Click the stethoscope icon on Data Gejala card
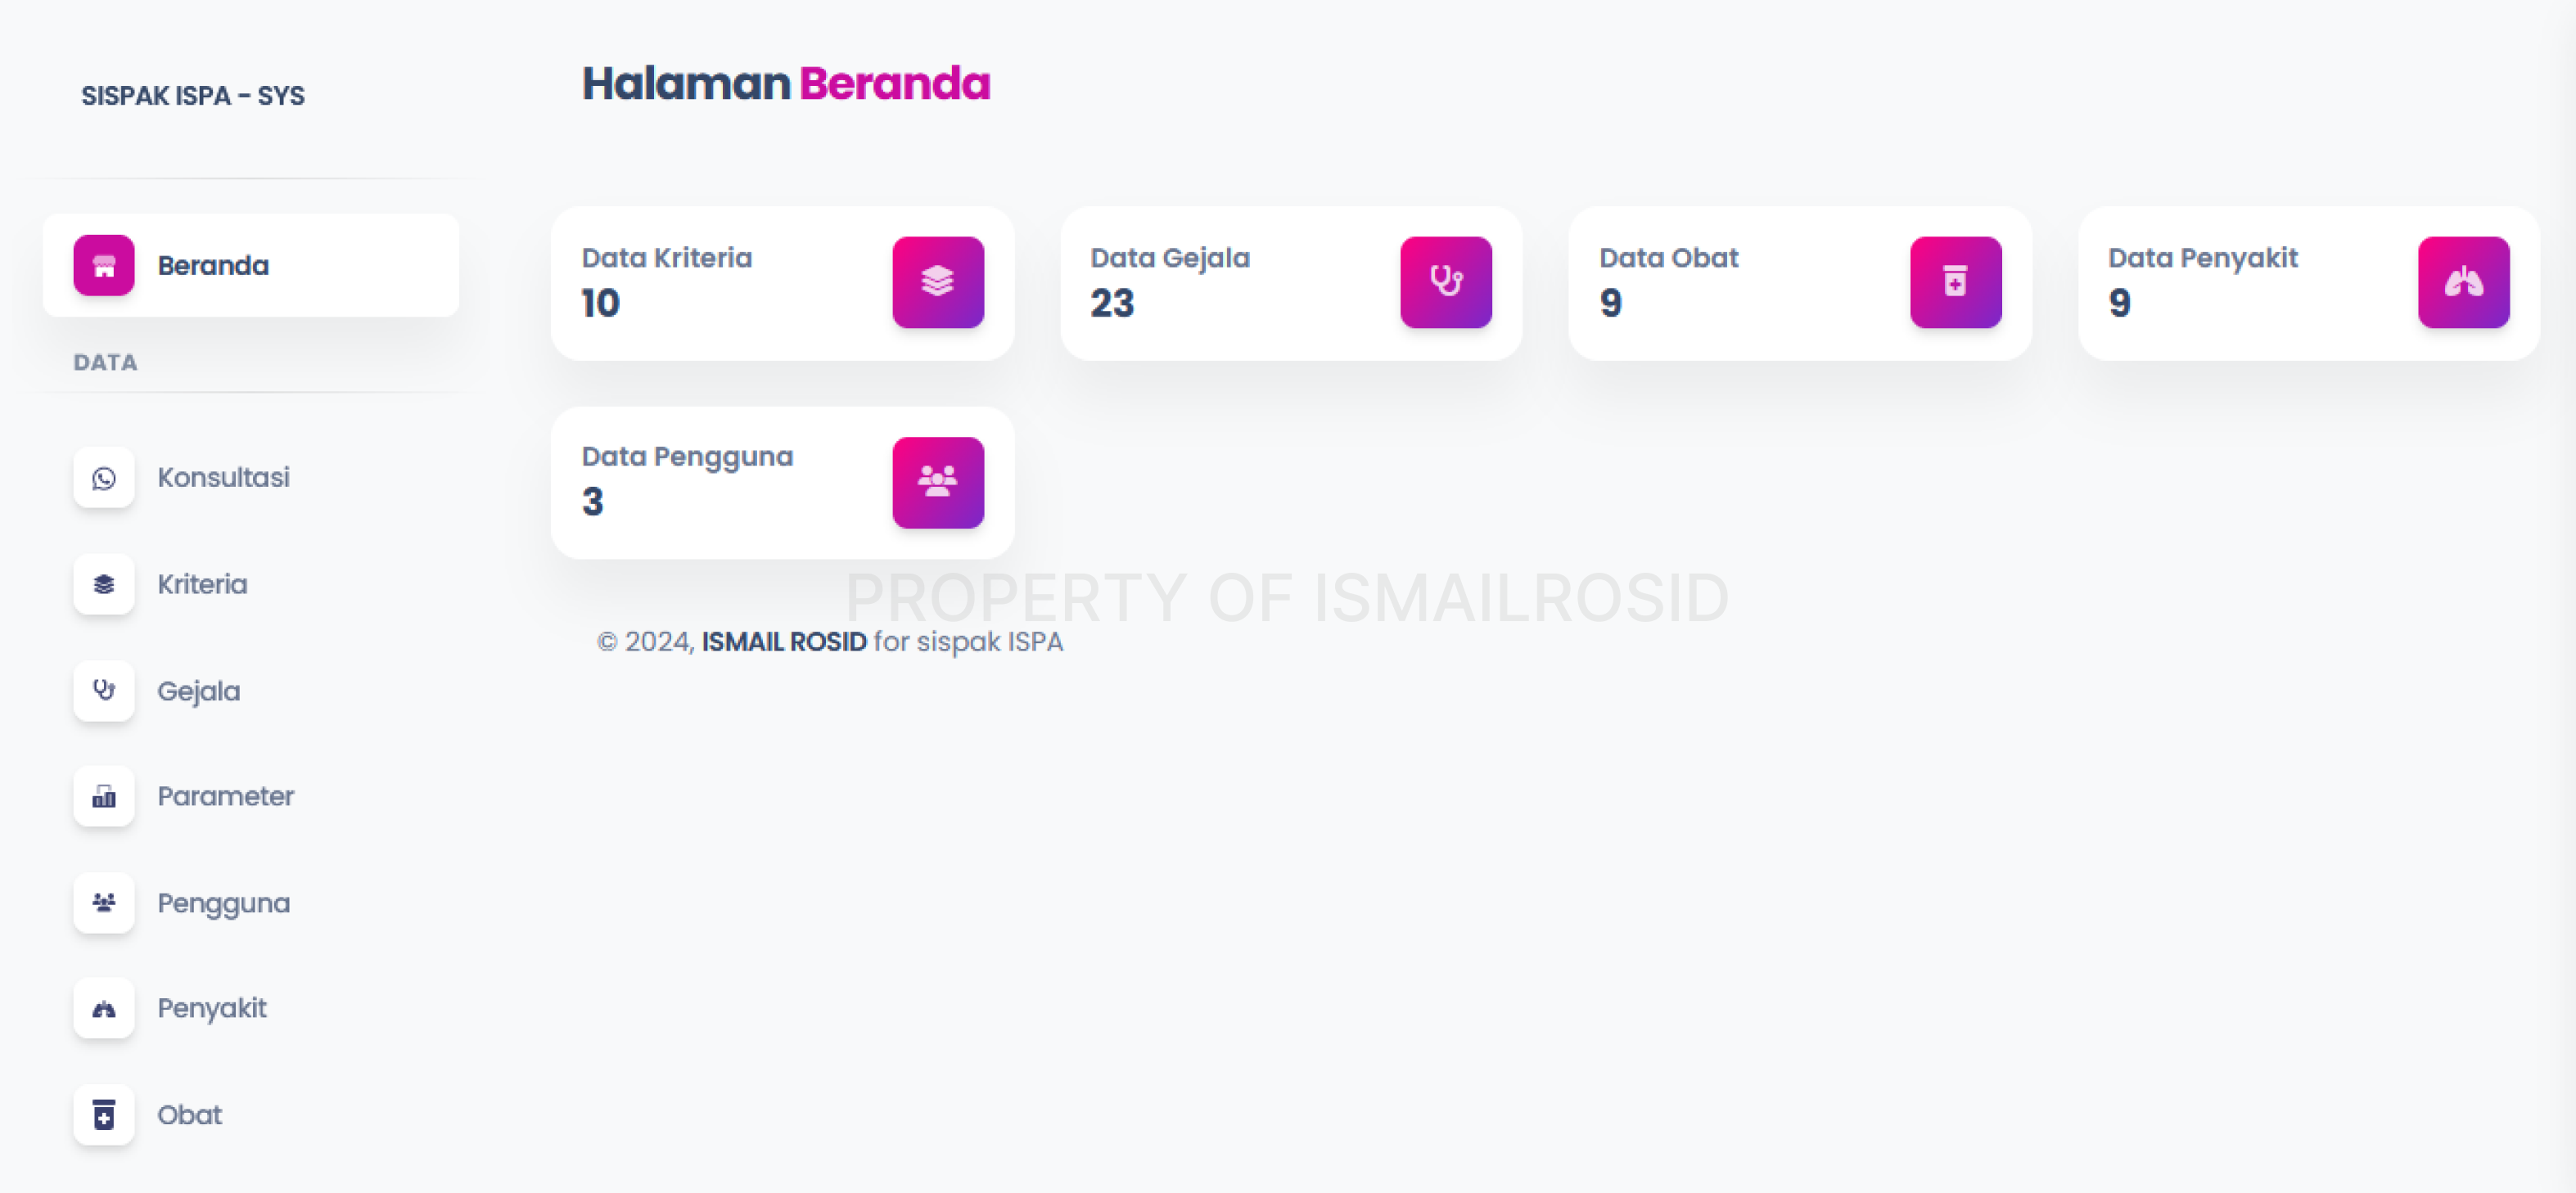Viewport: 2576px width, 1193px height. click(x=1445, y=282)
